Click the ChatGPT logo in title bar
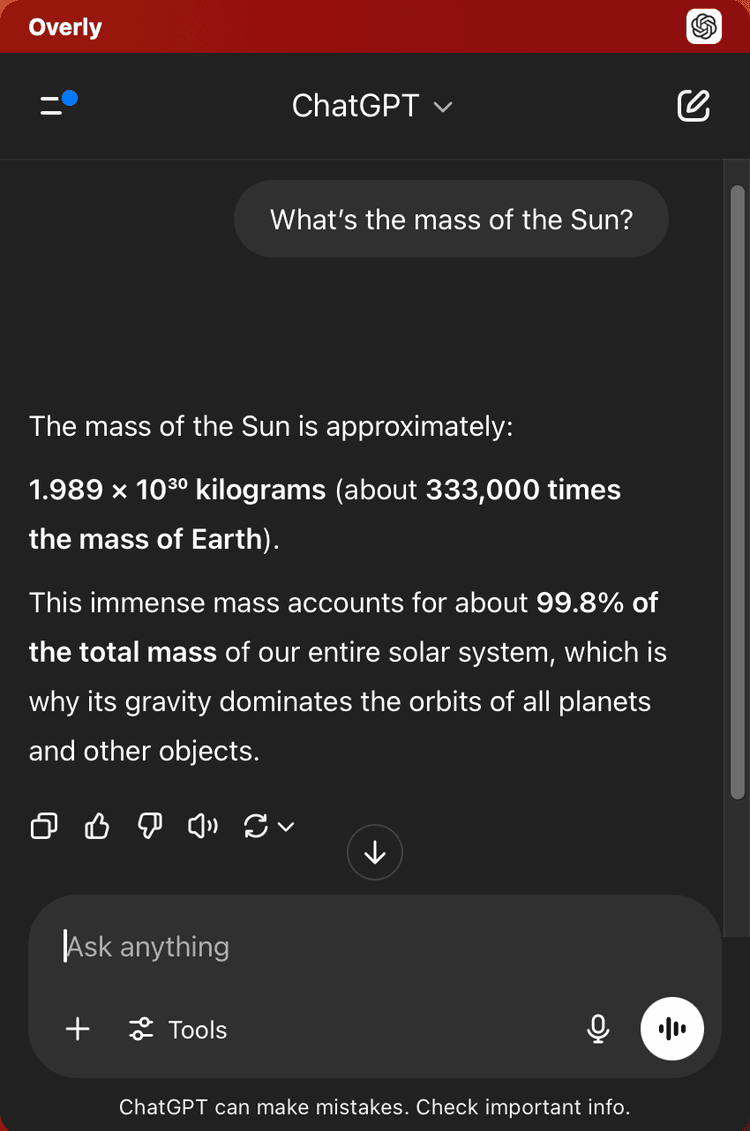Screen dimensions: 750x1131 click(x=704, y=27)
